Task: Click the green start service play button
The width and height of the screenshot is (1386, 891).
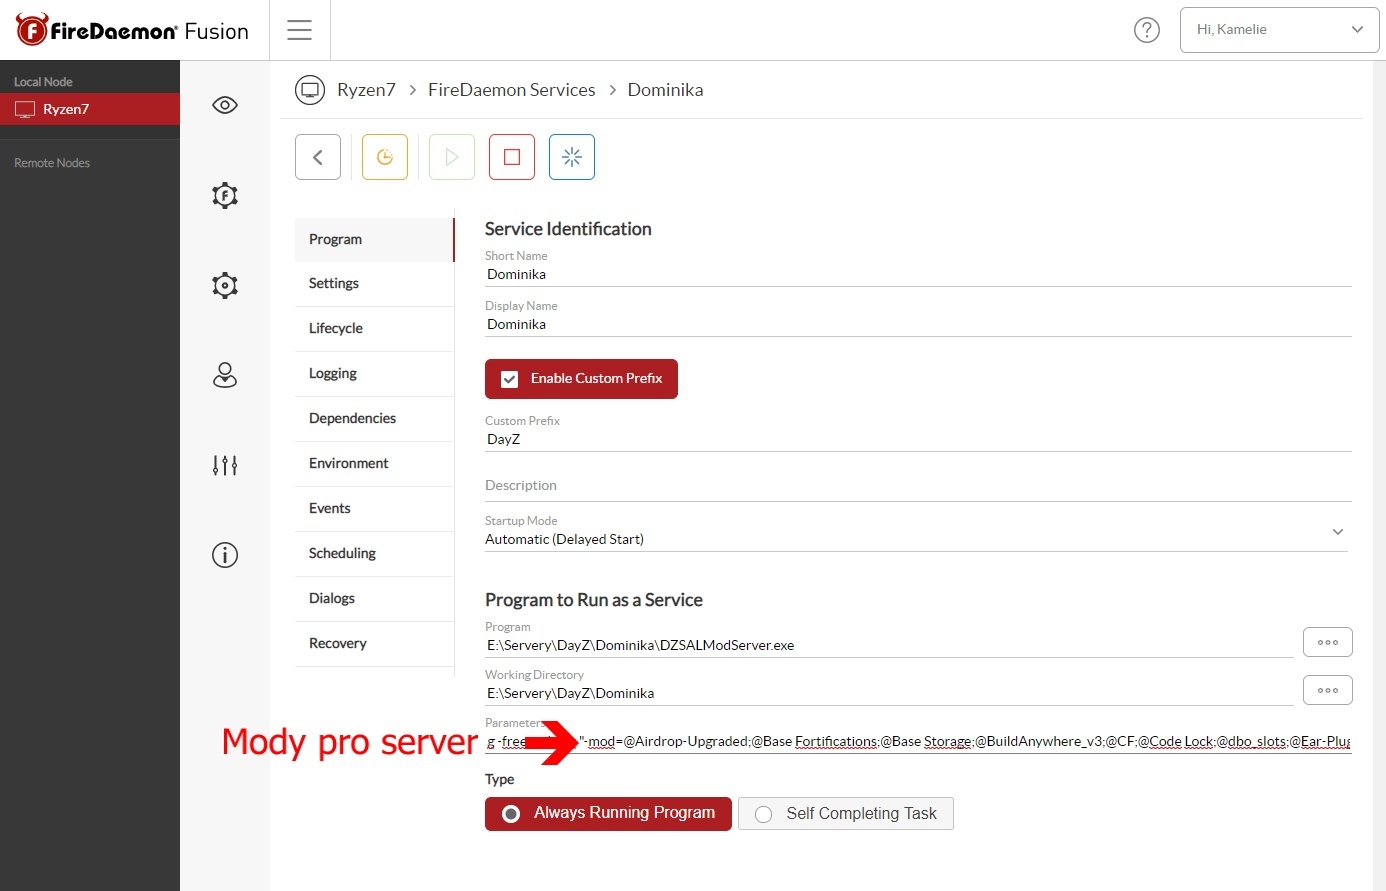Action: coord(452,157)
